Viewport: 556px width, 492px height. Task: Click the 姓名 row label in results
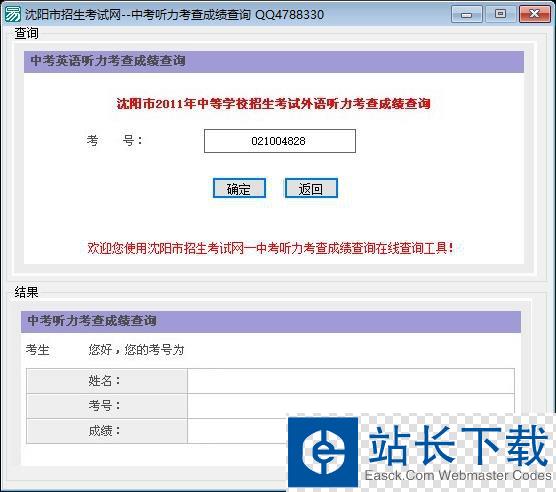pos(104,381)
